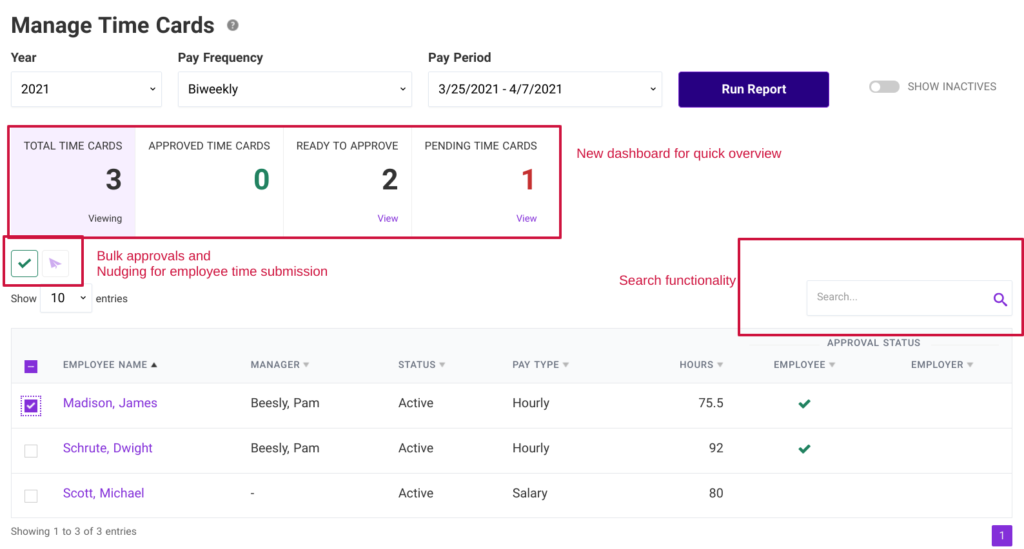
Task: Check the Schrute, Dwight row checkbox
Action: pyautogui.click(x=31, y=451)
